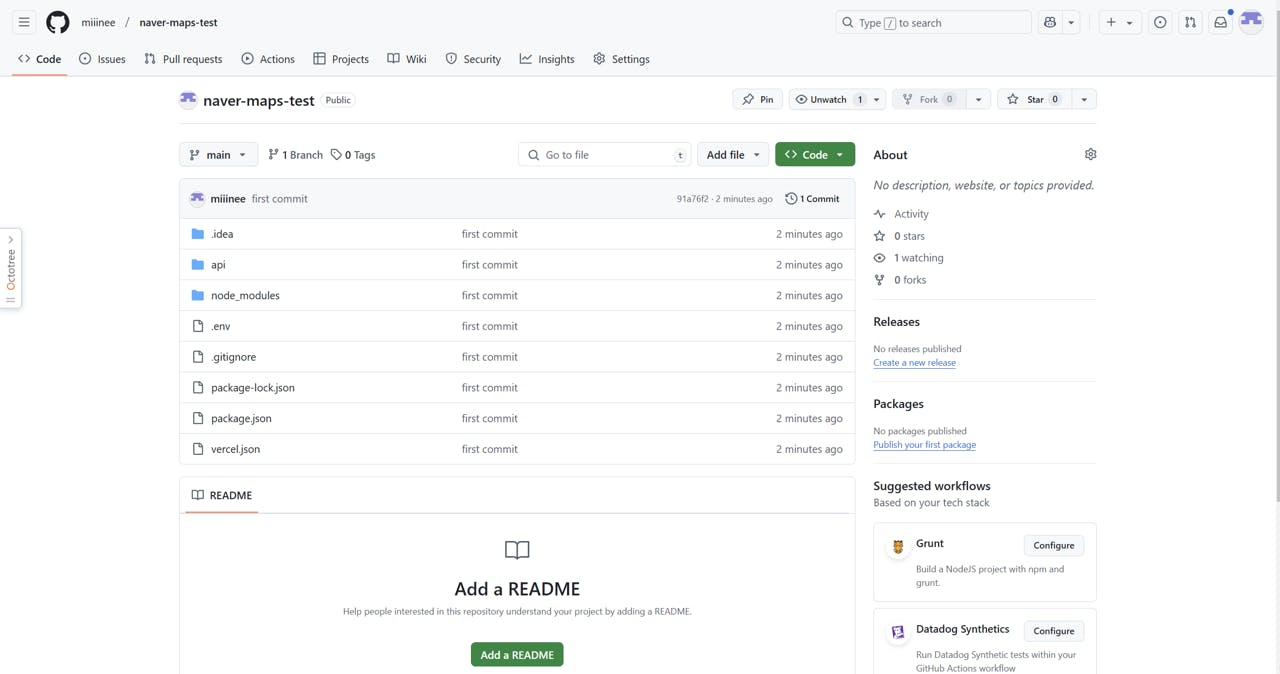Open the api folder
Viewport: 1280px width, 674px height.
pyautogui.click(x=218, y=265)
